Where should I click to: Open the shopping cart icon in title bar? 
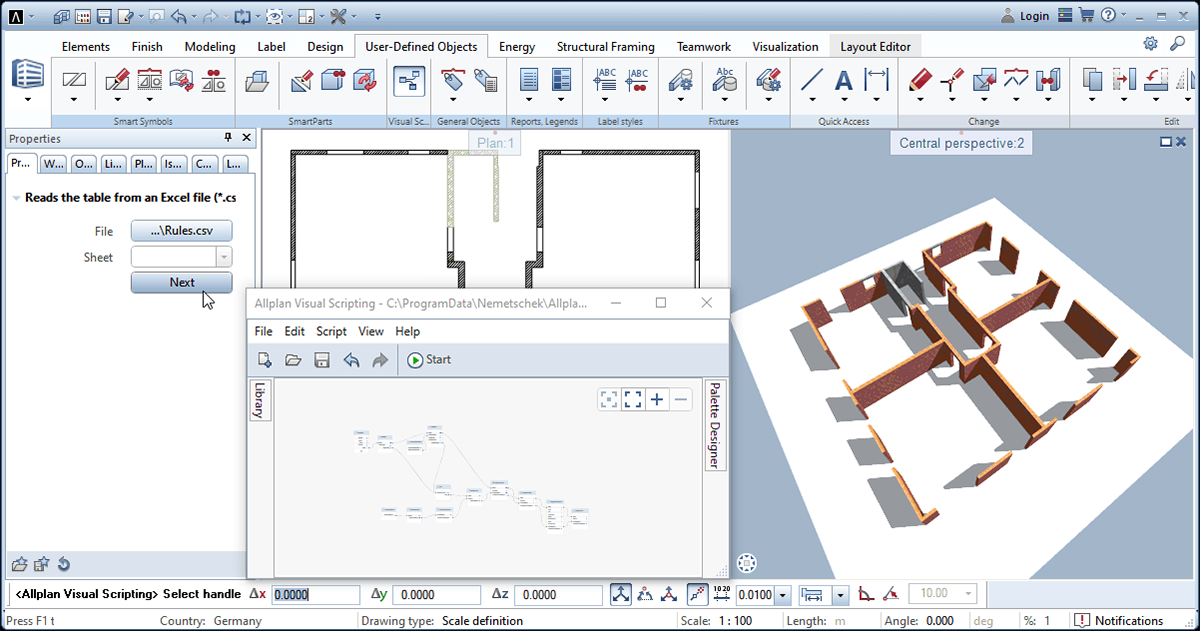pyautogui.click(x=1086, y=15)
